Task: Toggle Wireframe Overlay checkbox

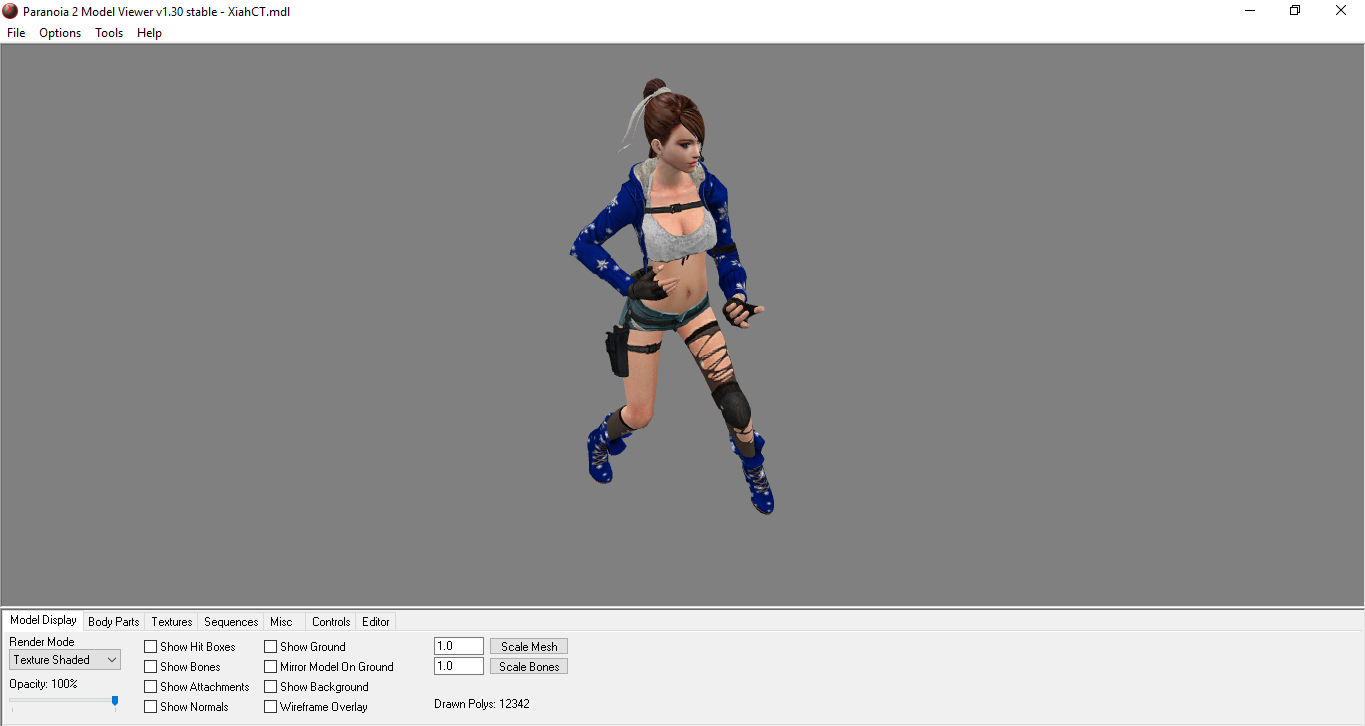Action: tap(271, 707)
